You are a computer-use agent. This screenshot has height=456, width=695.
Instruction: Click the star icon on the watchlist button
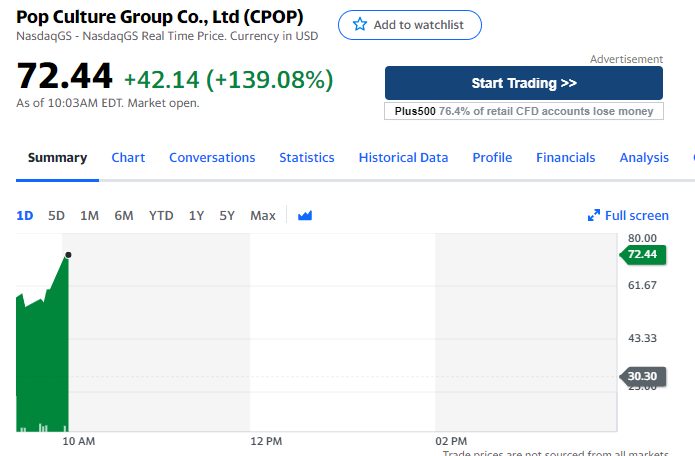[x=360, y=24]
